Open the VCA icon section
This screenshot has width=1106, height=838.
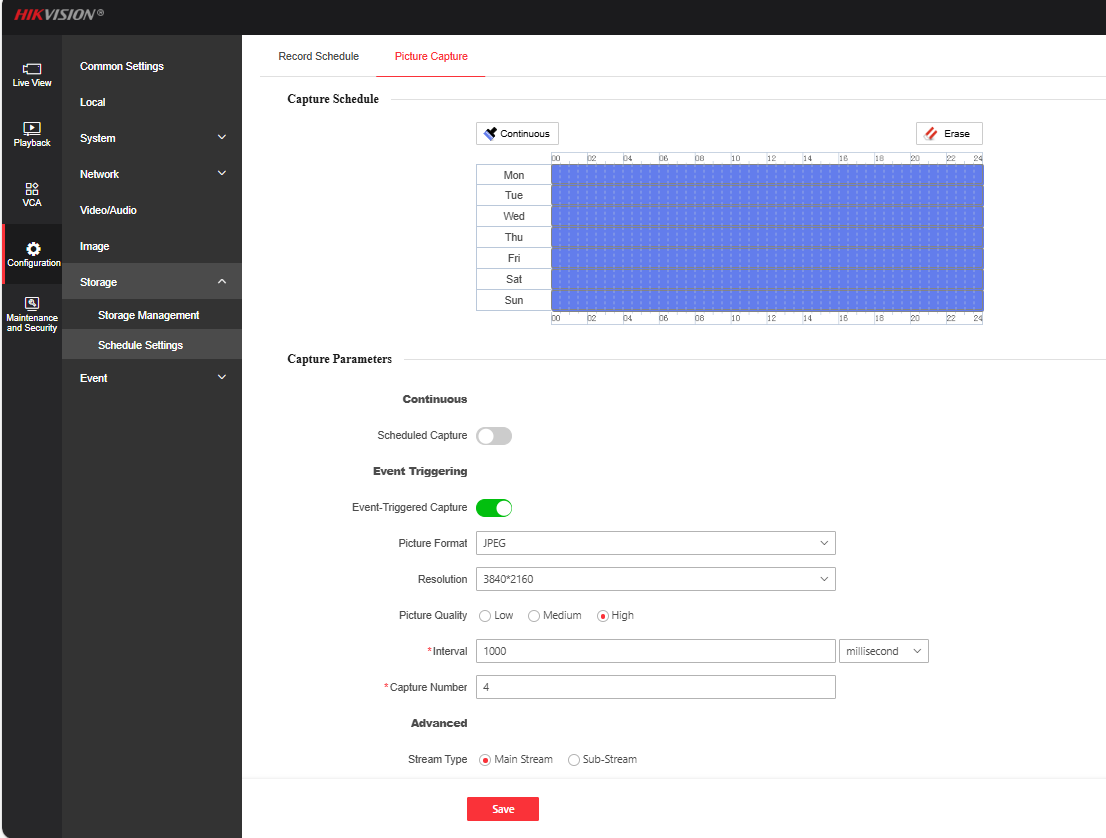[32, 194]
